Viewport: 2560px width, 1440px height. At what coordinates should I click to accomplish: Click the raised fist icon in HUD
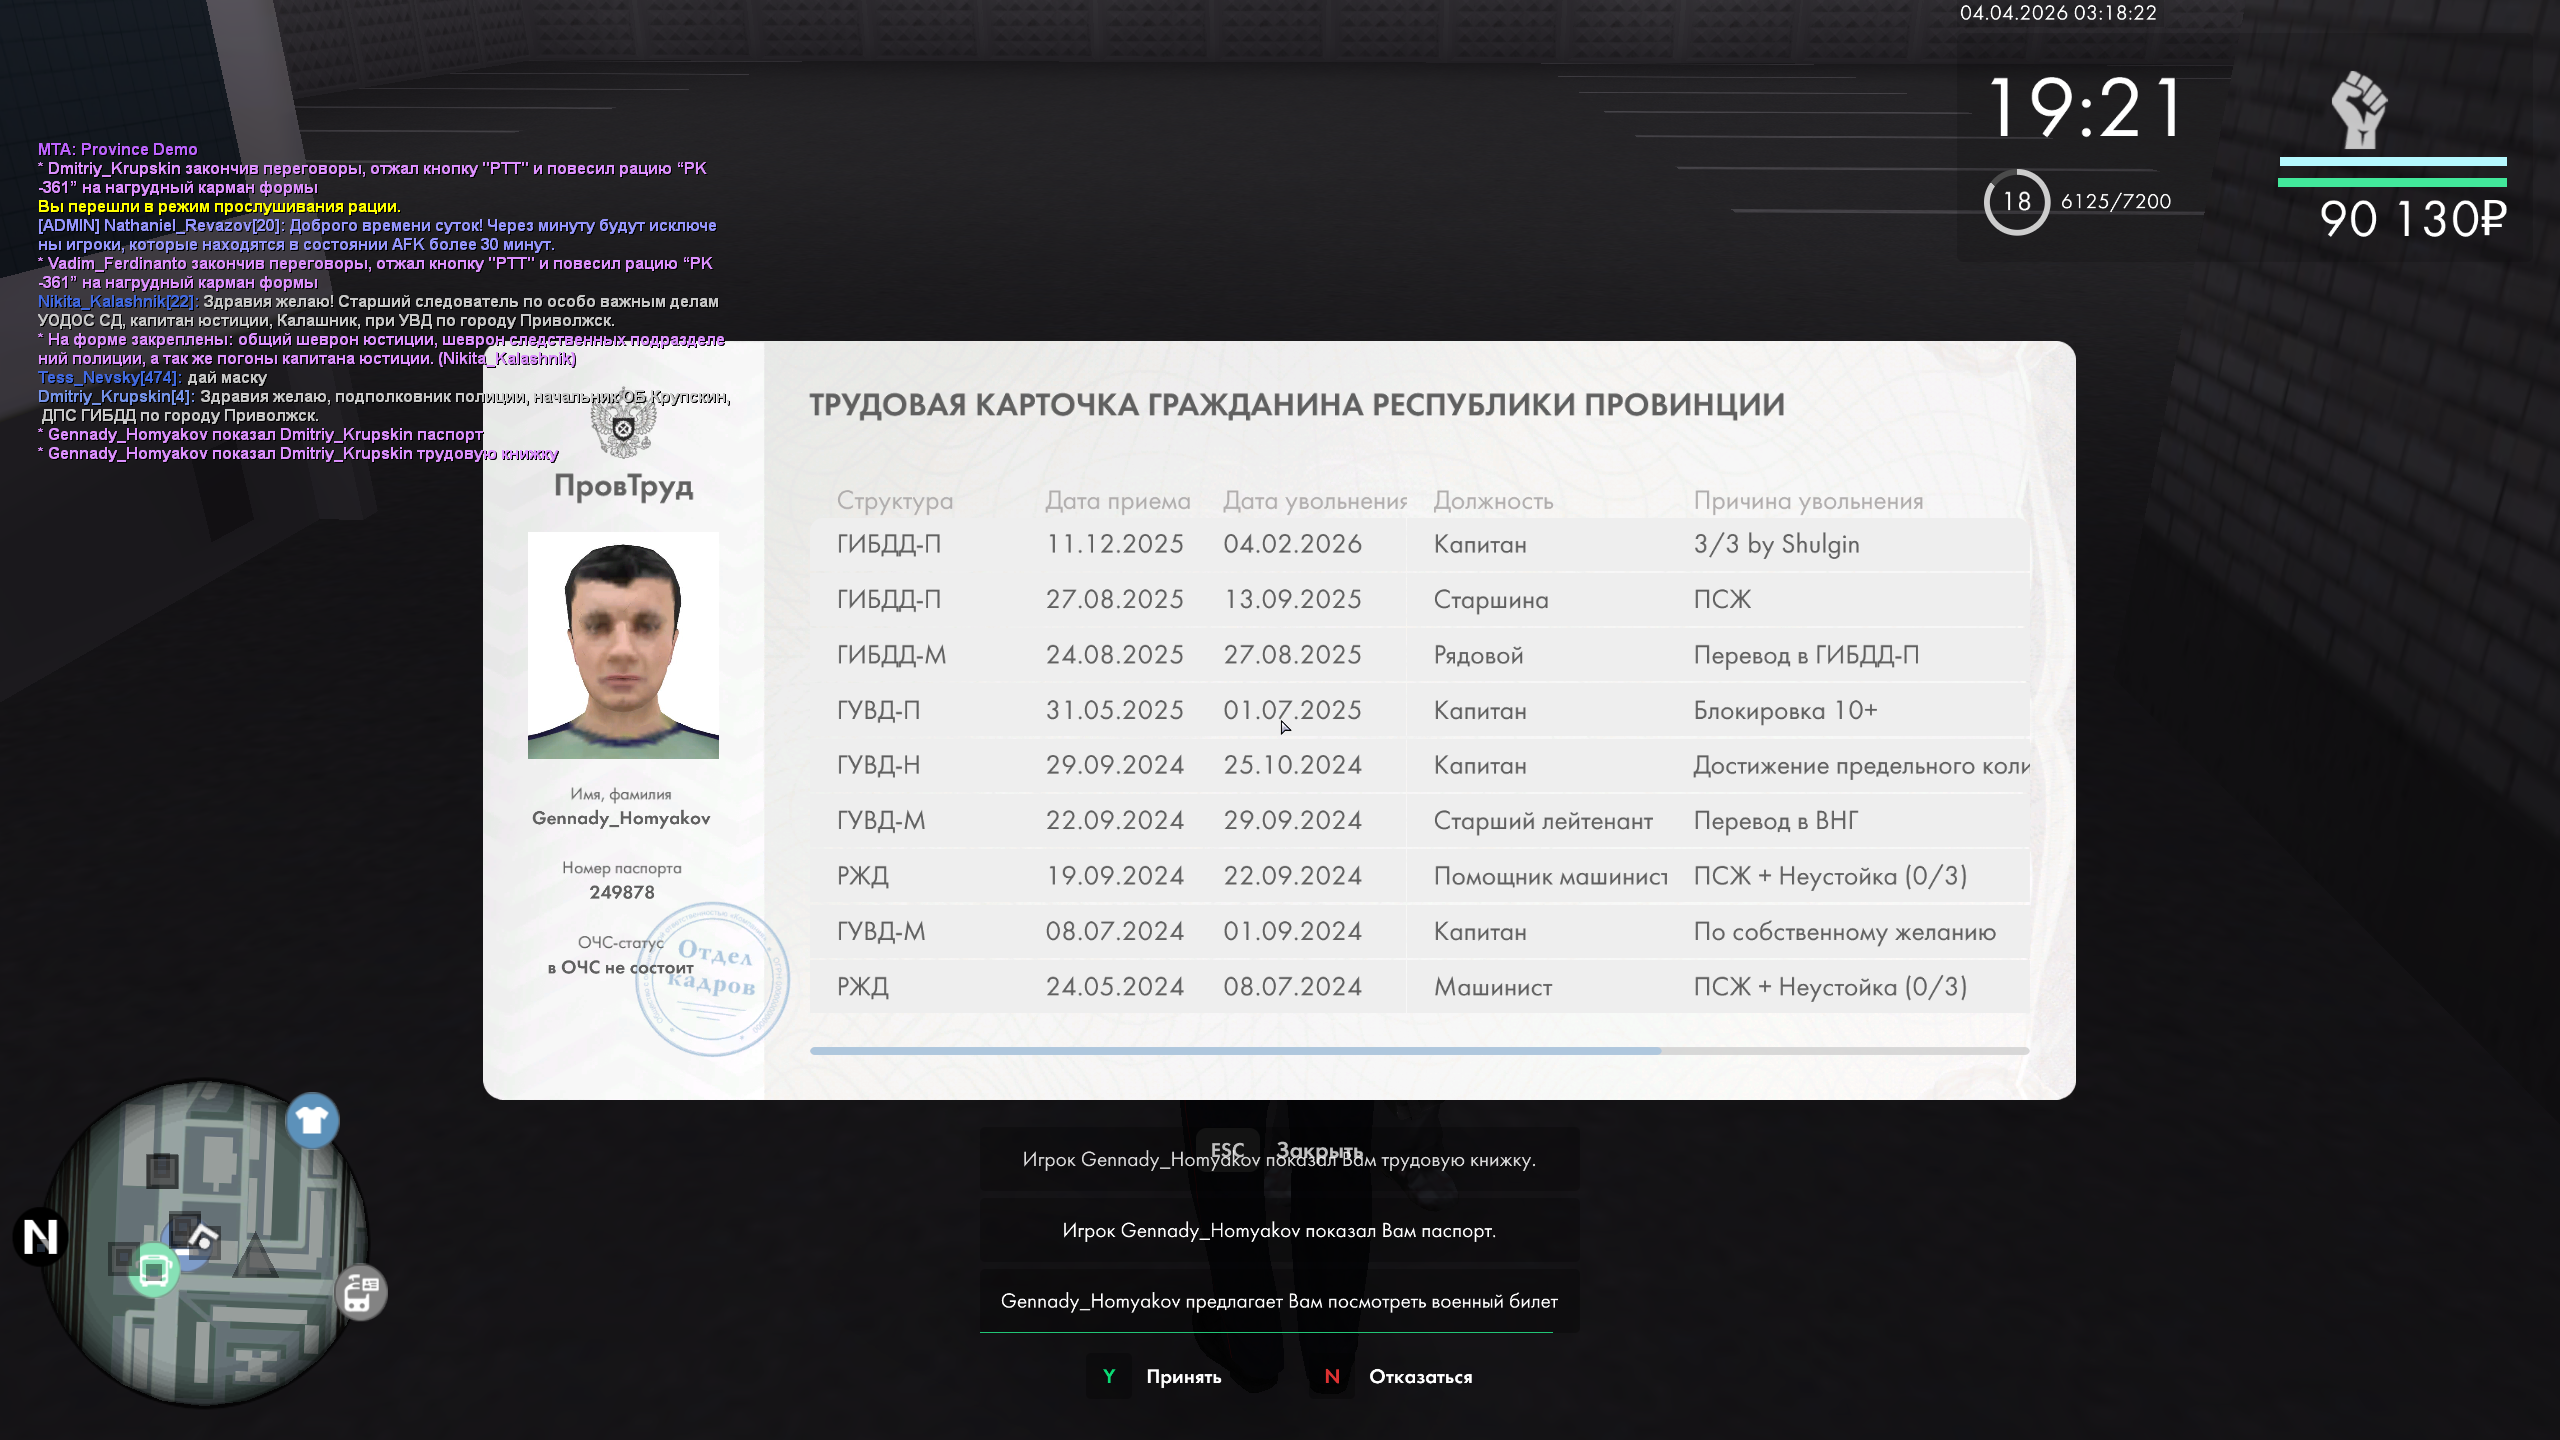(2359, 110)
